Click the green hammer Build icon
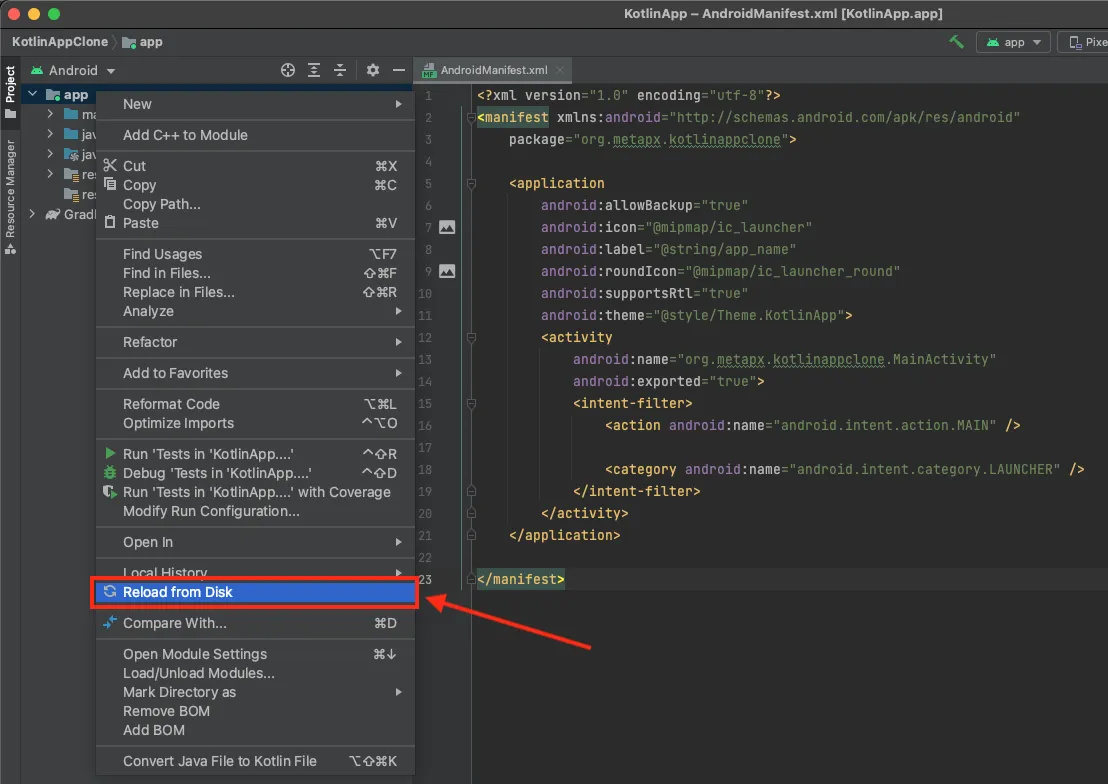Screen dimensions: 1108x784 click(956, 42)
